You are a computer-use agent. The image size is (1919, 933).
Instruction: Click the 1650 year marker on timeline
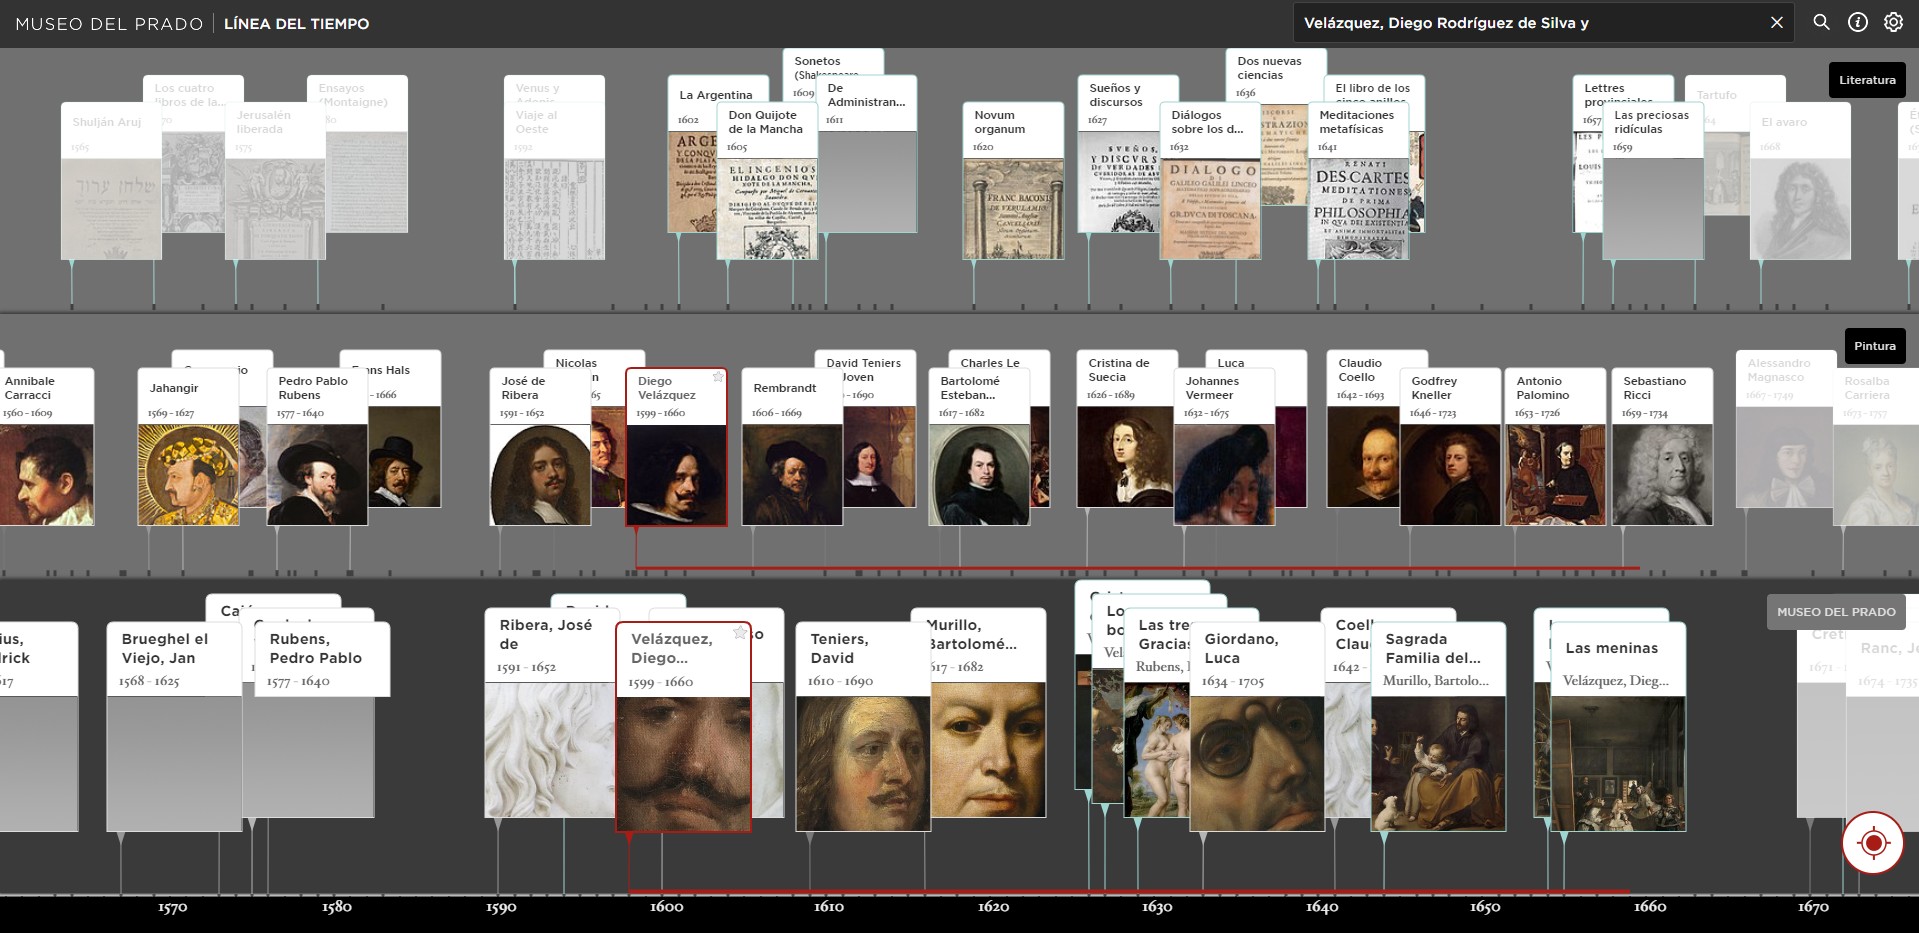coord(1485,907)
